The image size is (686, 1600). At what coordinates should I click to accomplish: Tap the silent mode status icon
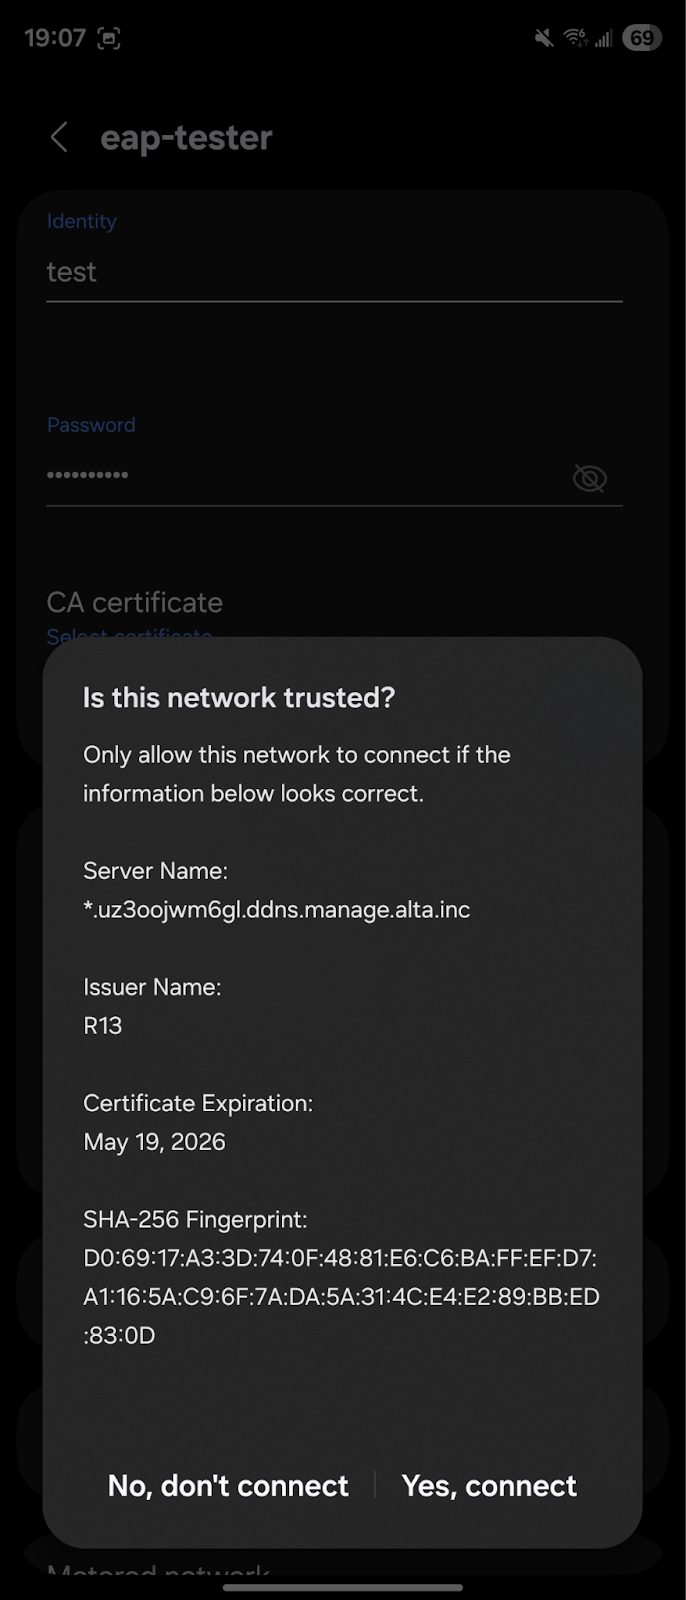point(544,38)
